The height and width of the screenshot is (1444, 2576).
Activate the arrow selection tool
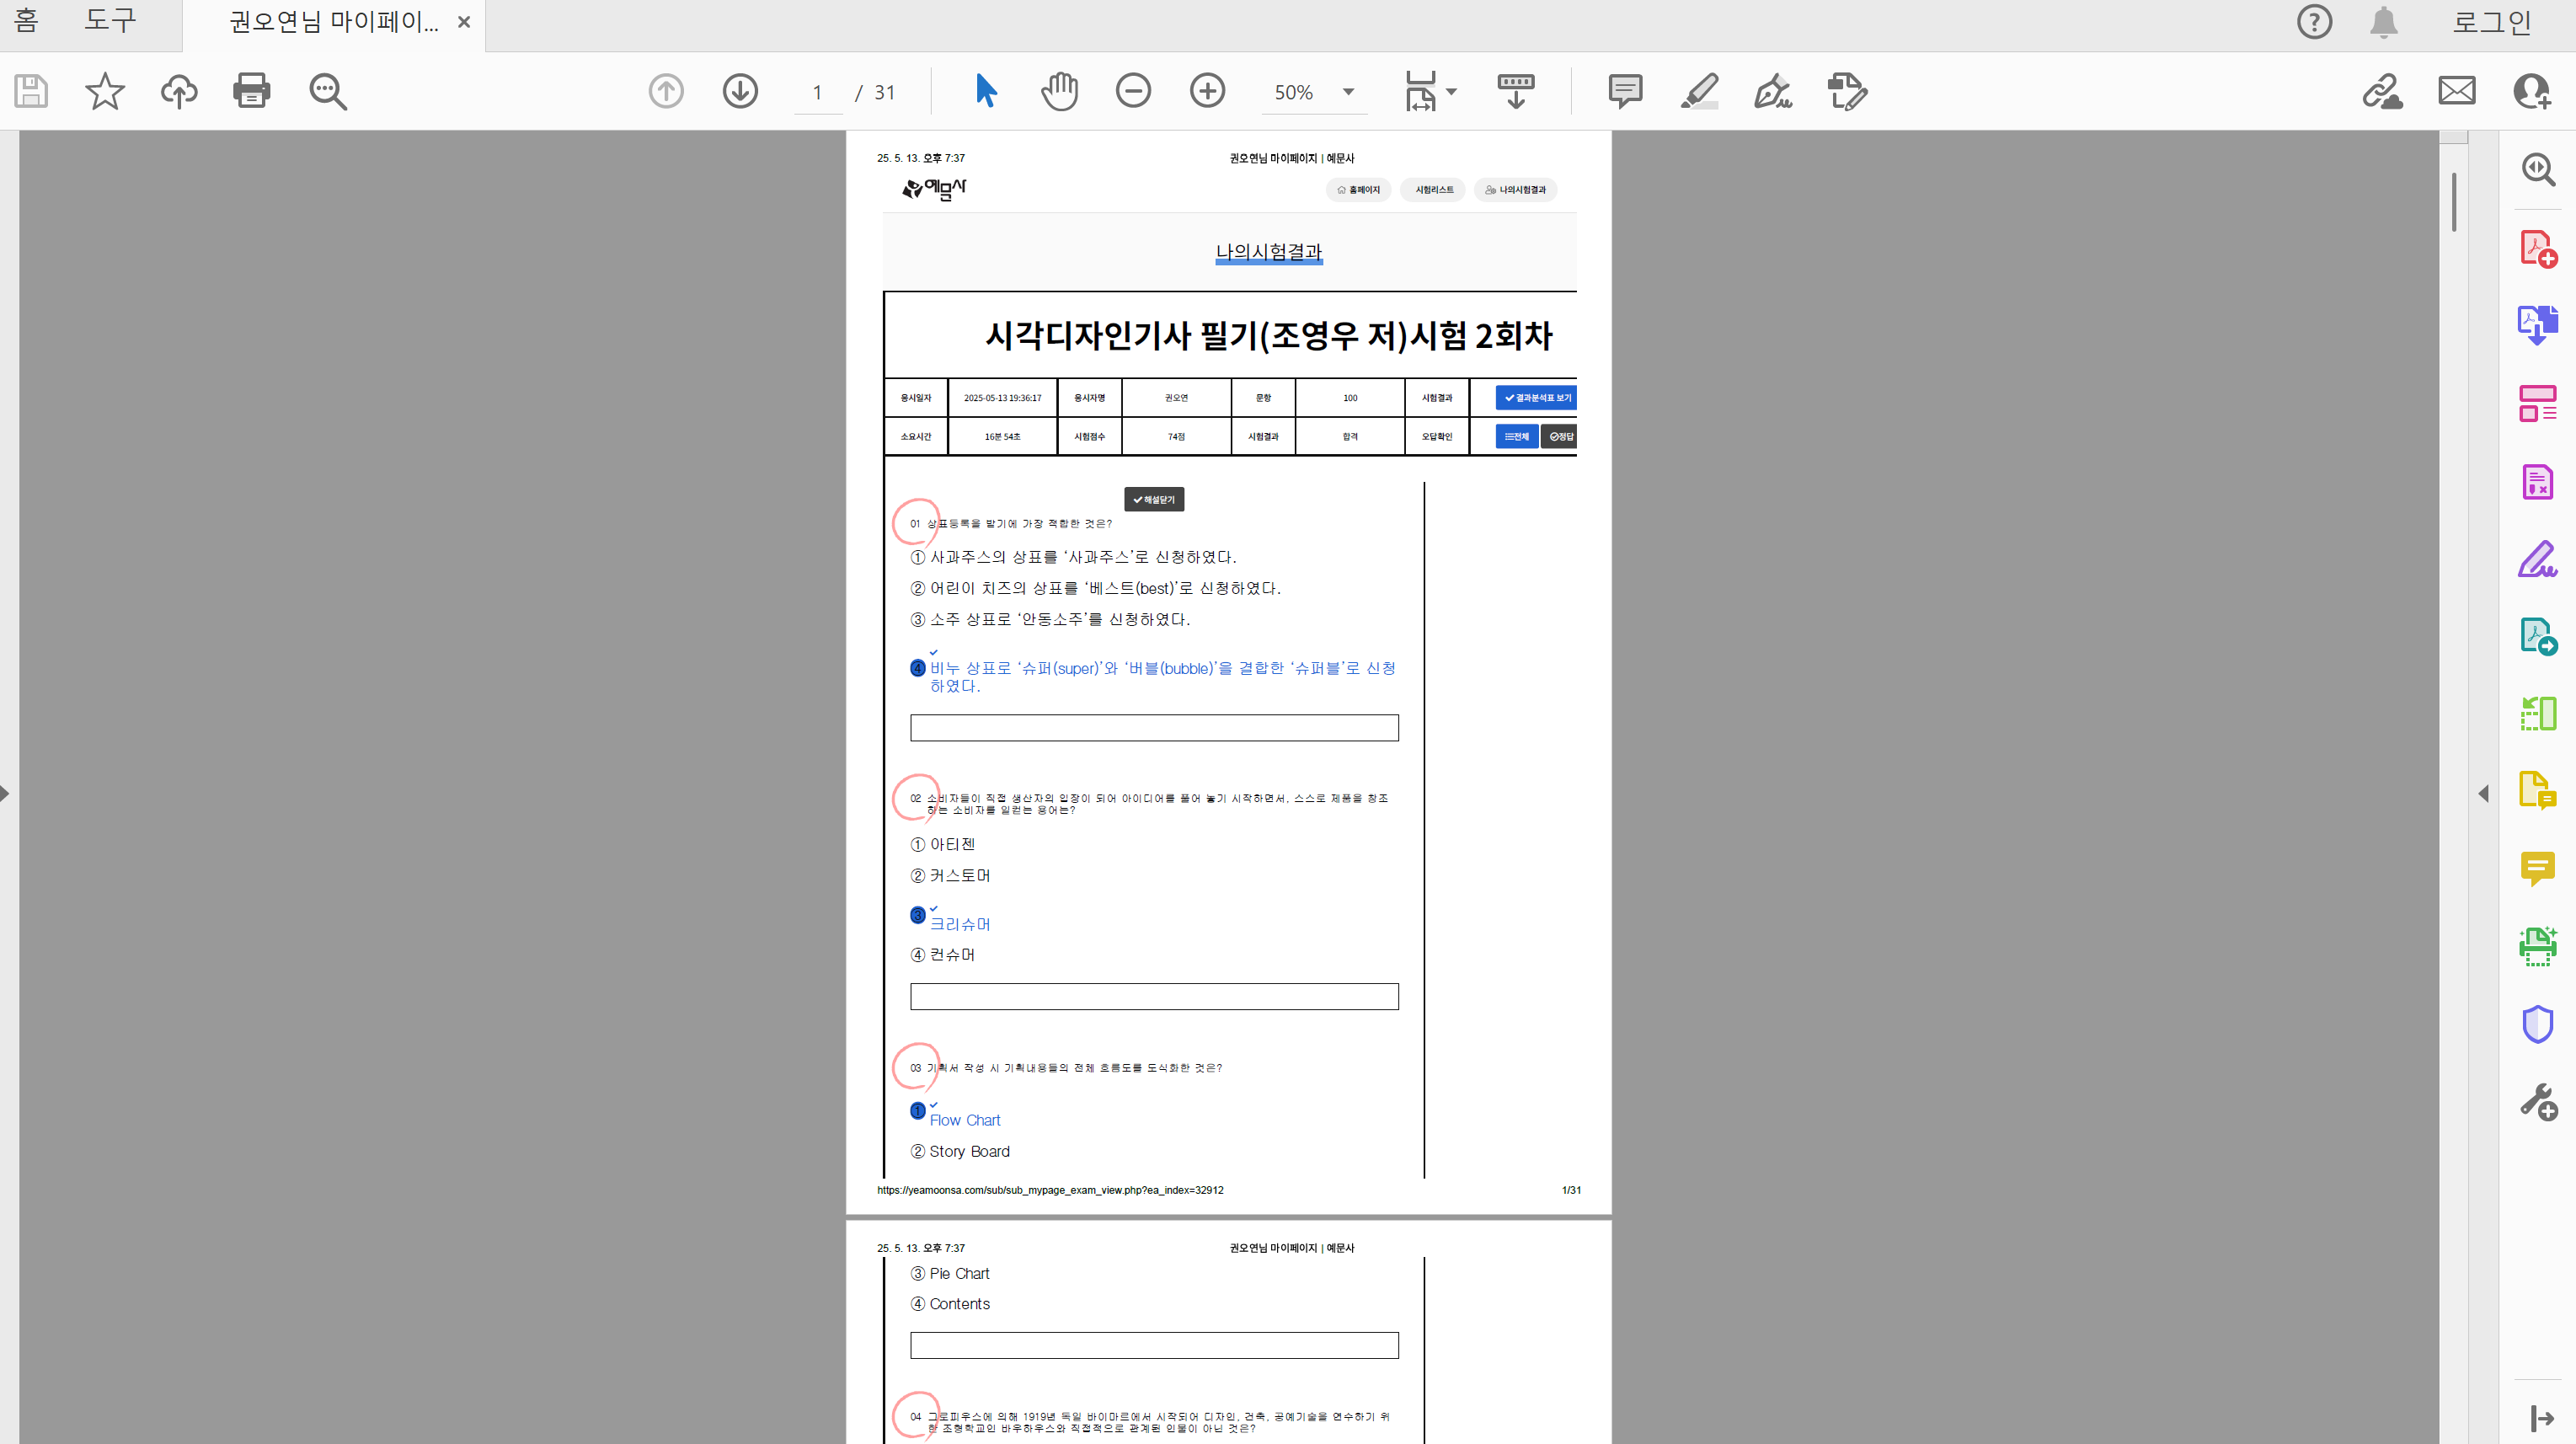pyautogui.click(x=985, y=91)
